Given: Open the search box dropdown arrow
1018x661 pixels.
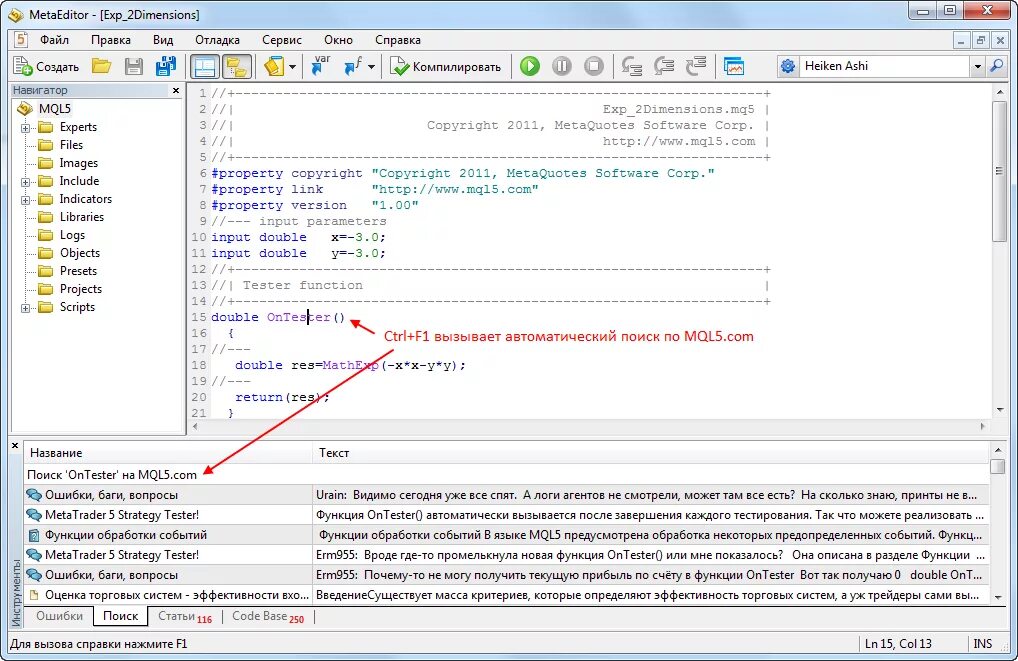Looking at the screenshot, I should click(x=977, y=66).
